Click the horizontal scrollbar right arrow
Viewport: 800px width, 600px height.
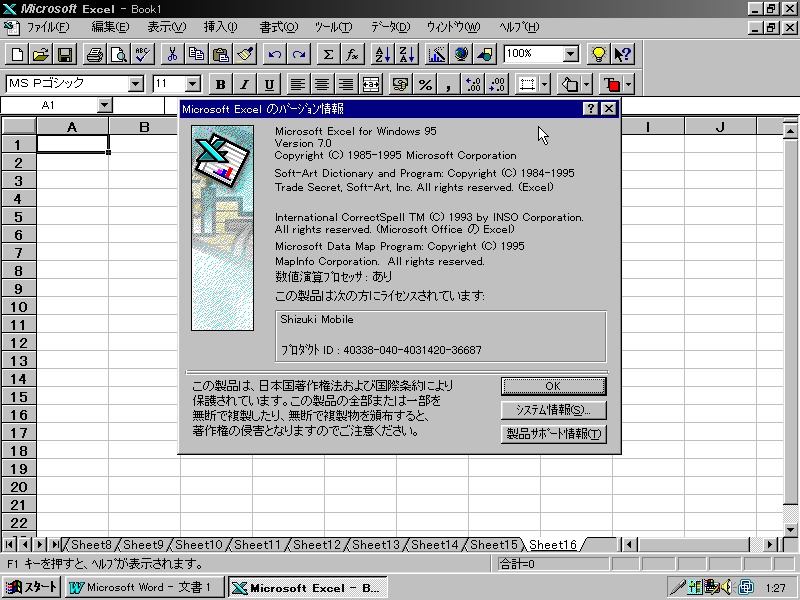click(x=770, y=545)
